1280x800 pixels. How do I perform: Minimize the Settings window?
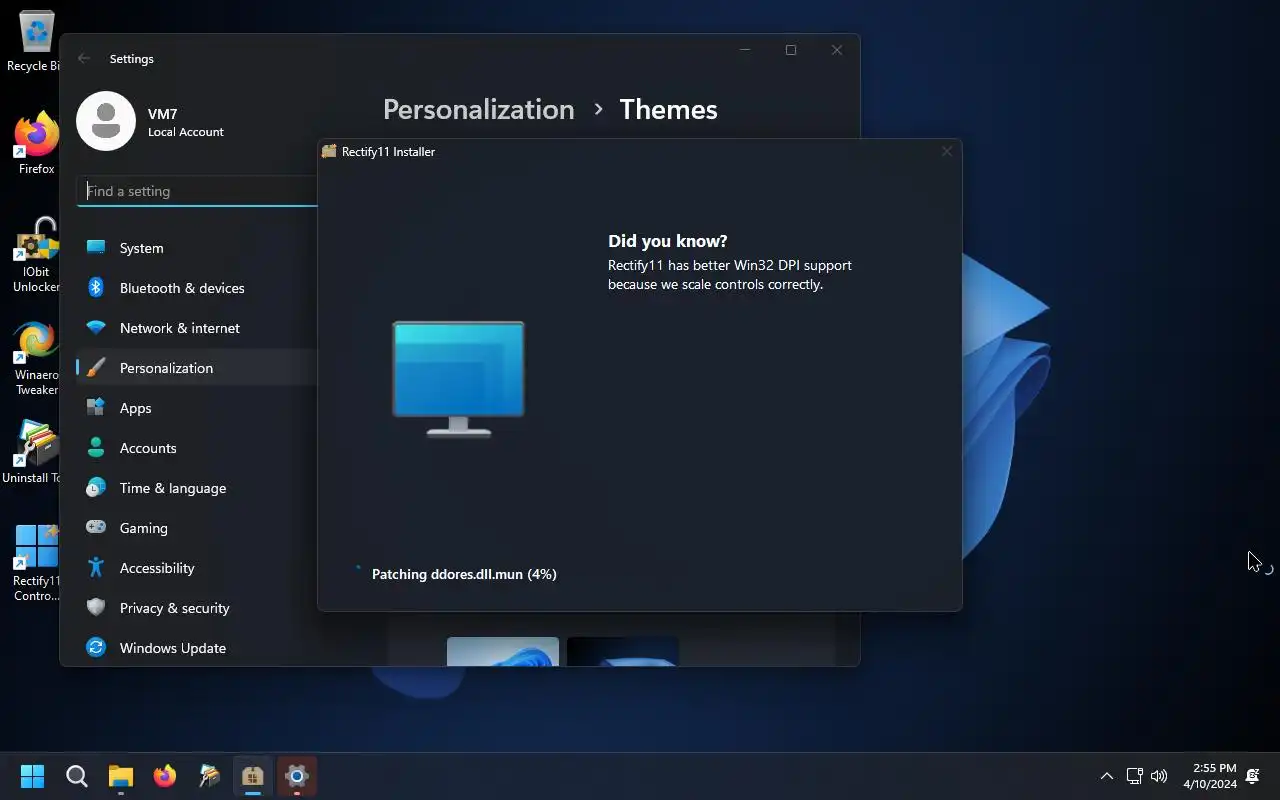(x=745, y=50)
